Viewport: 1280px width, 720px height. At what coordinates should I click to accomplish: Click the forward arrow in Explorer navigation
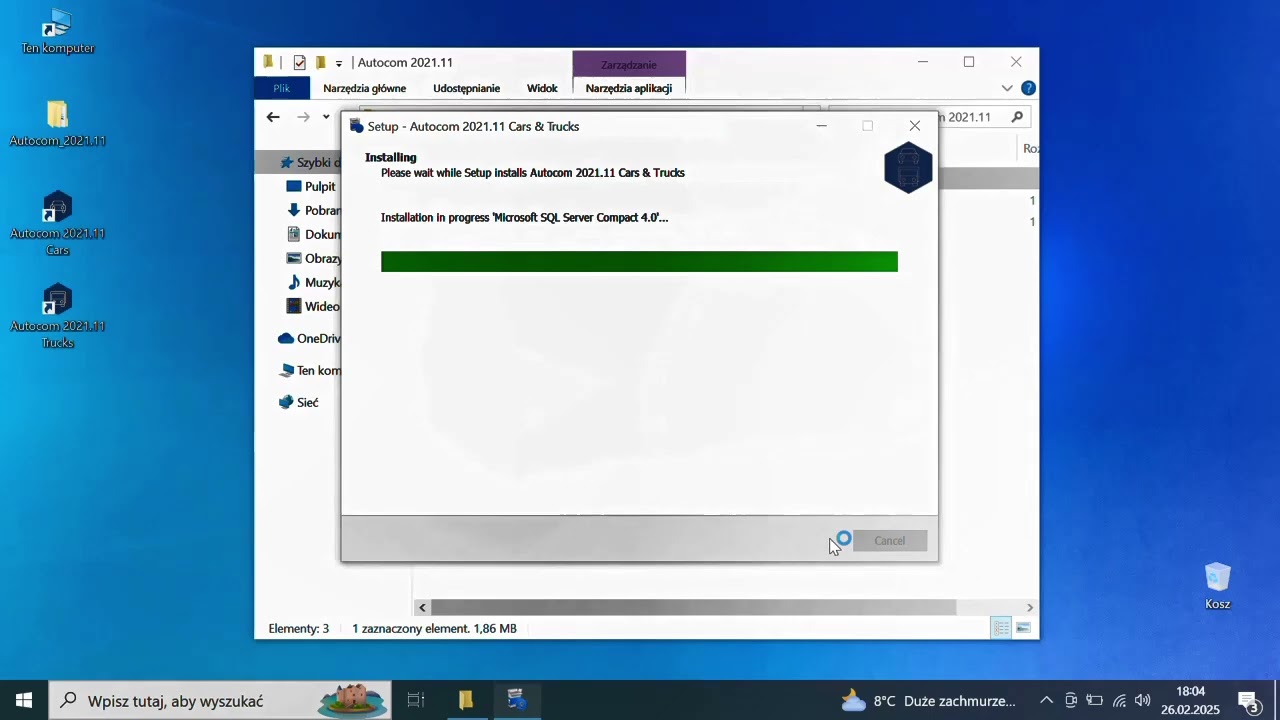point(303,117)
